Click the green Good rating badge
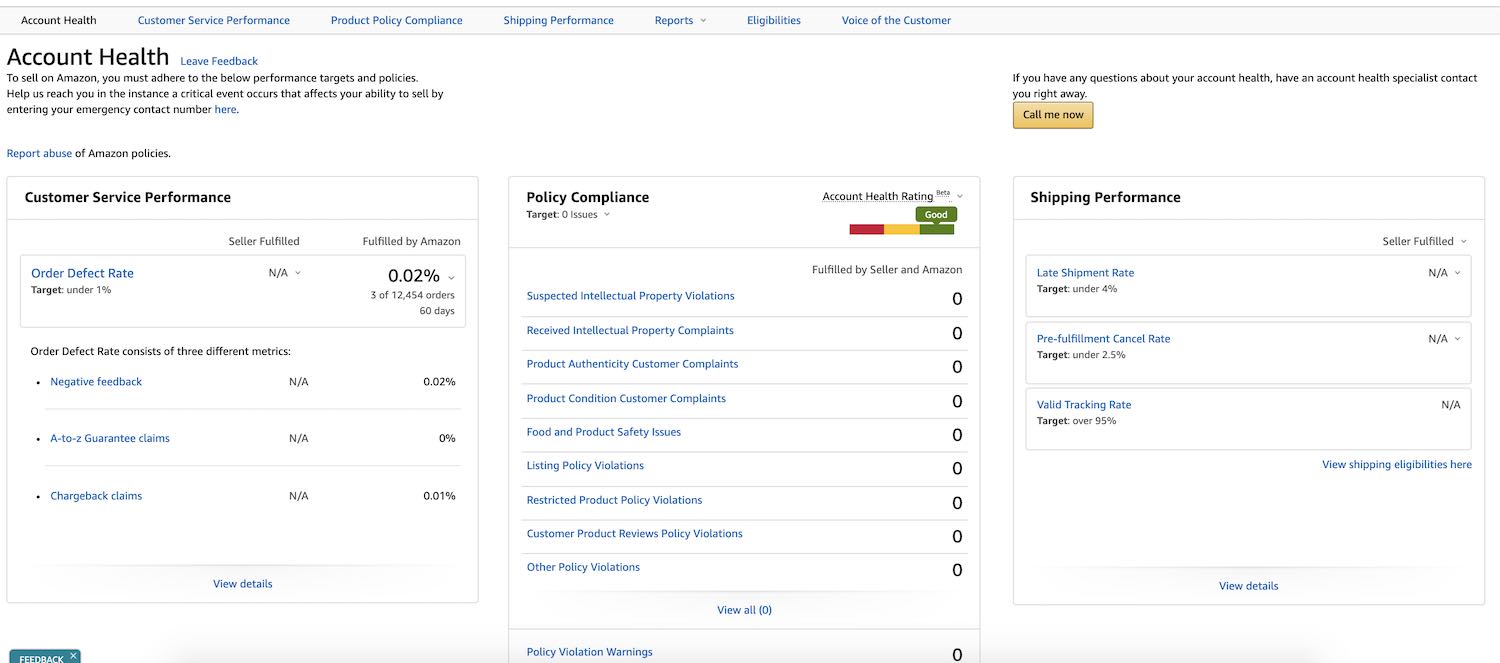This screenshot has height=663, width=1500. click(x=936, y=214)
